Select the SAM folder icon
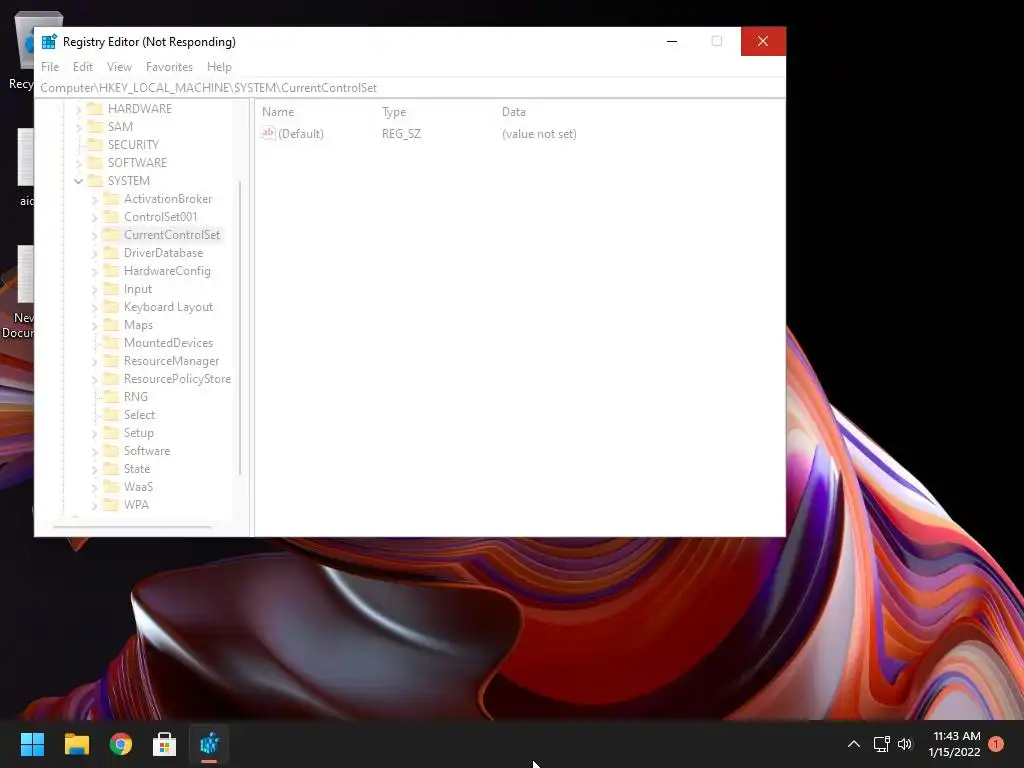The height and width of the screenshot is (768, 1024). coord(95,126)
